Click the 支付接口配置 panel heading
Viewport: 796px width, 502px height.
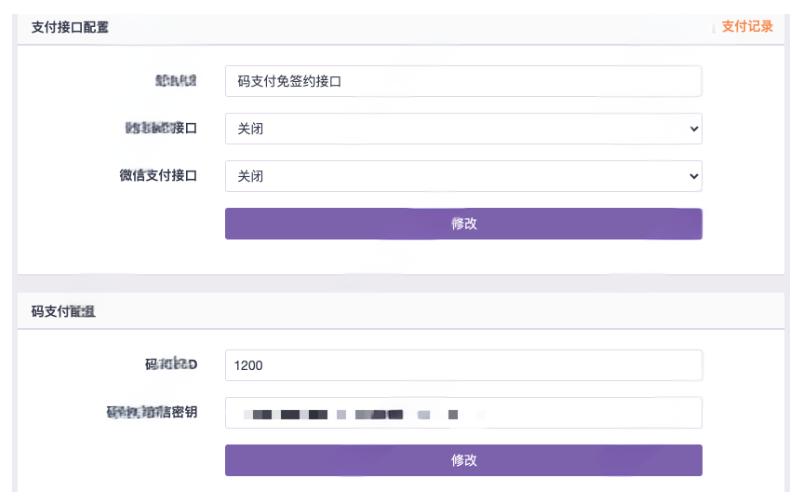tap(70, 28)
